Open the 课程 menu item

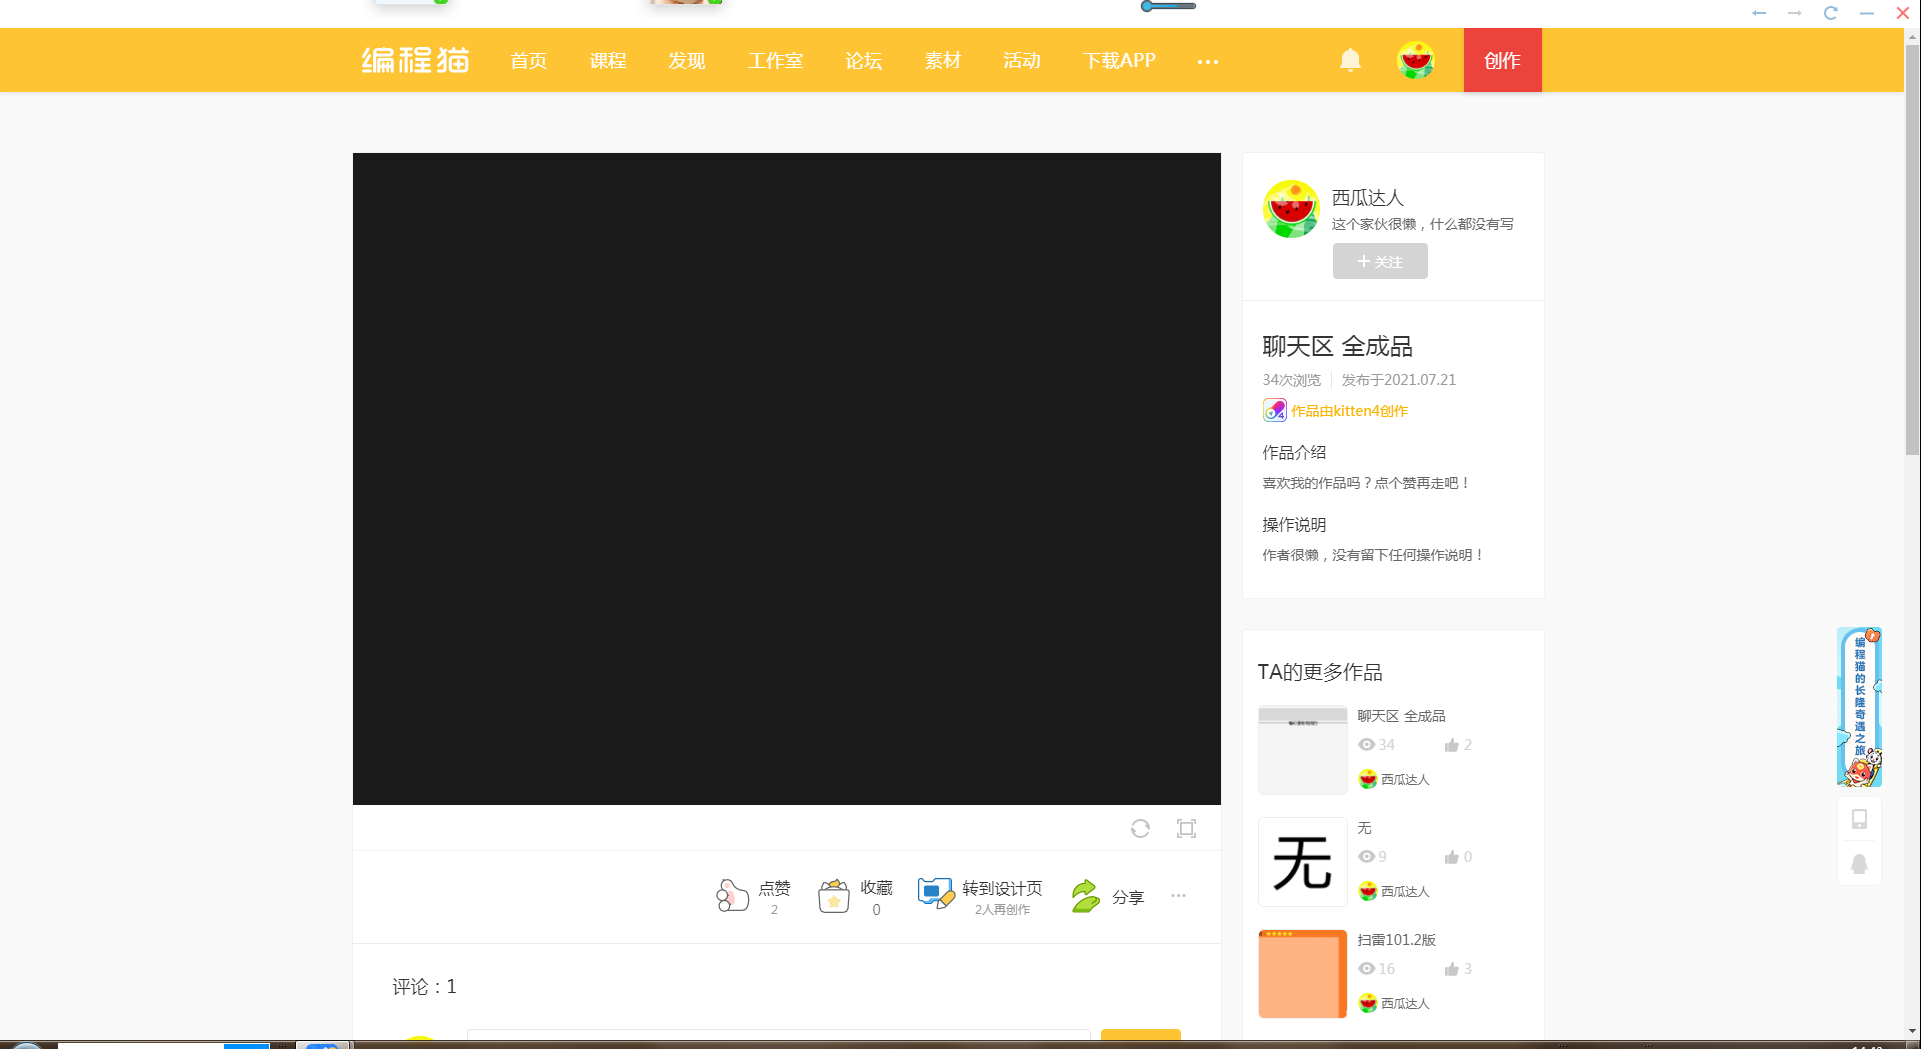pos(607,61)
